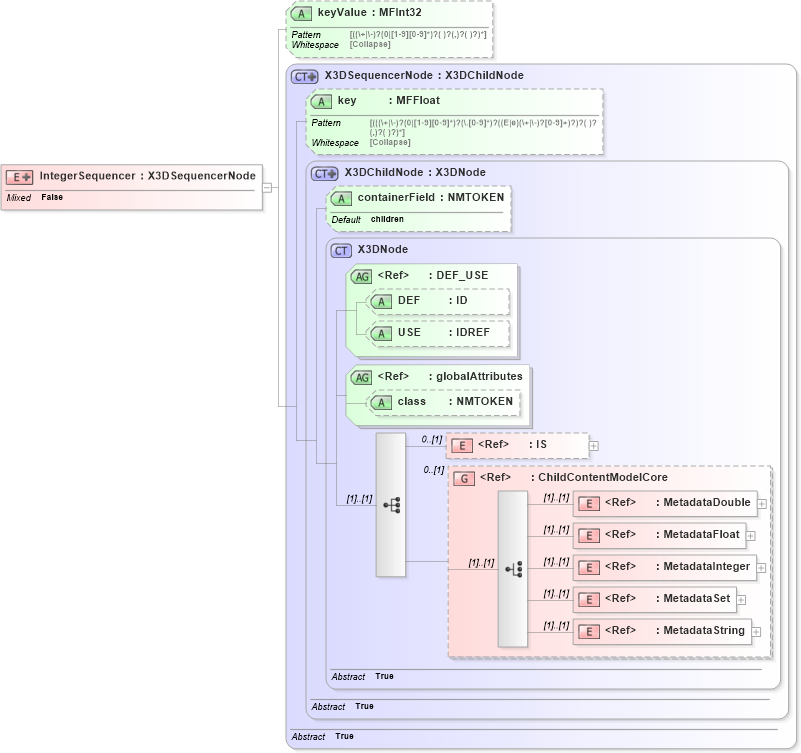Viewport: 801px width, 753px height.
Task: Click the E icon of MetadataInteger
Action: coord(589,568)
